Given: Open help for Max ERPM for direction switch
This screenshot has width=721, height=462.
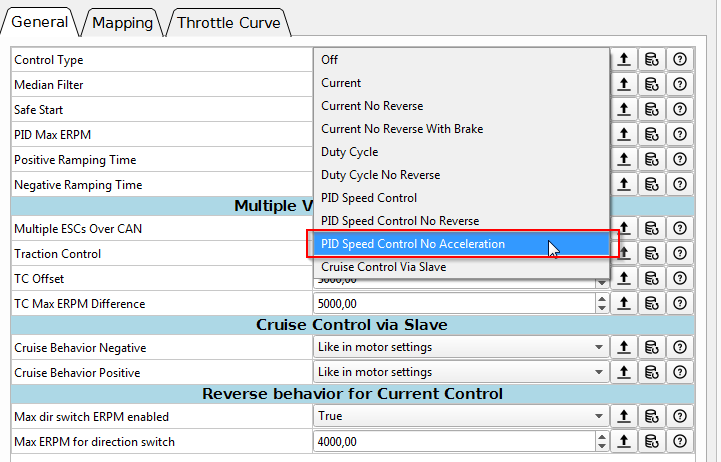Looking at the screenshot, I should pyautogui.click(x=680, y=441).
